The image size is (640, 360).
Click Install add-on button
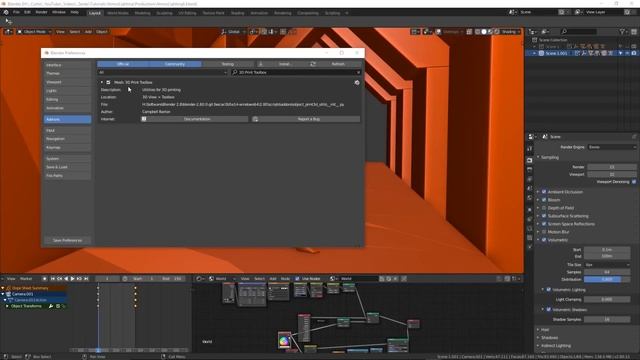(282, 64)
